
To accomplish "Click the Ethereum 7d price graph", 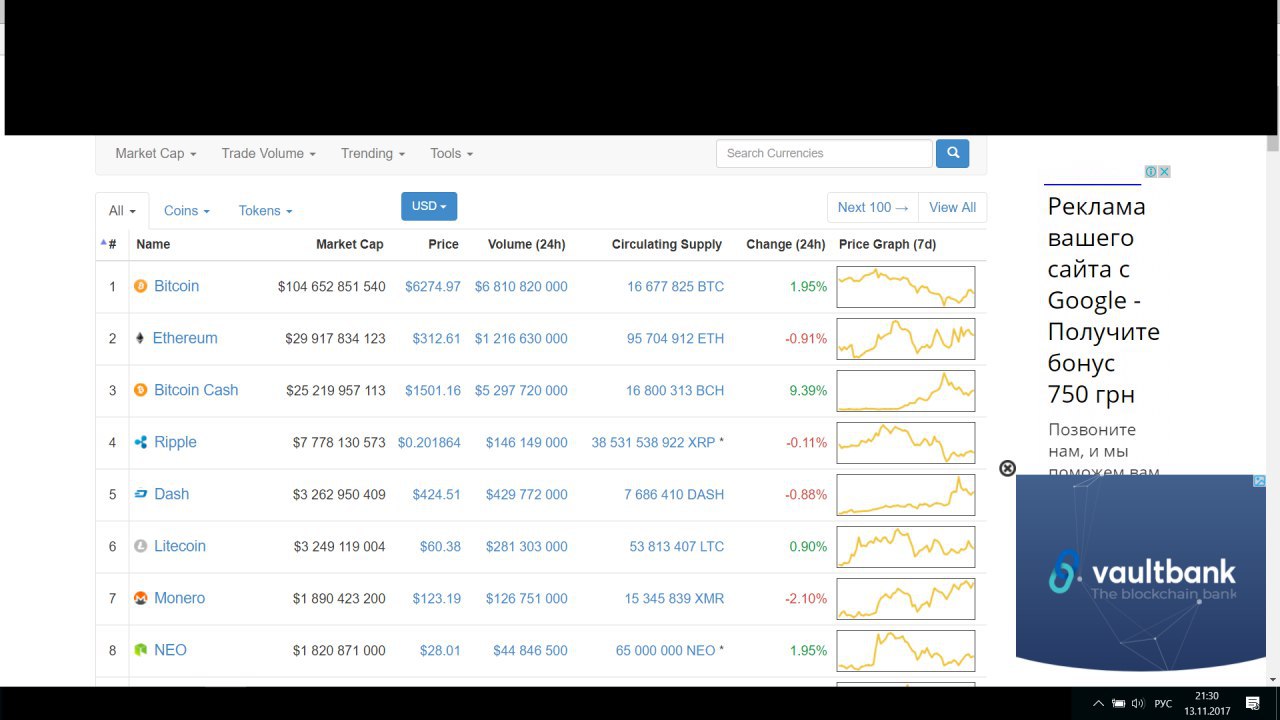I will tap(906, 338).
